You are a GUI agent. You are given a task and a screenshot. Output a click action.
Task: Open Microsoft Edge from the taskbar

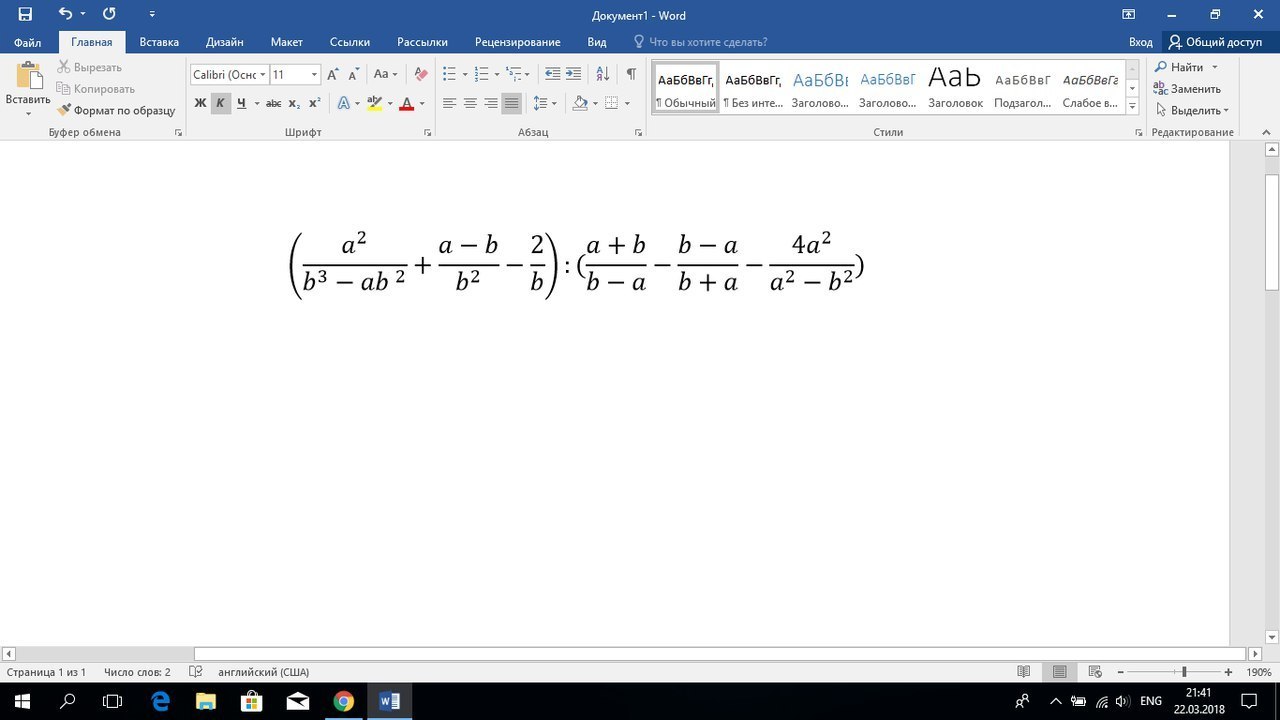[160, 701]
